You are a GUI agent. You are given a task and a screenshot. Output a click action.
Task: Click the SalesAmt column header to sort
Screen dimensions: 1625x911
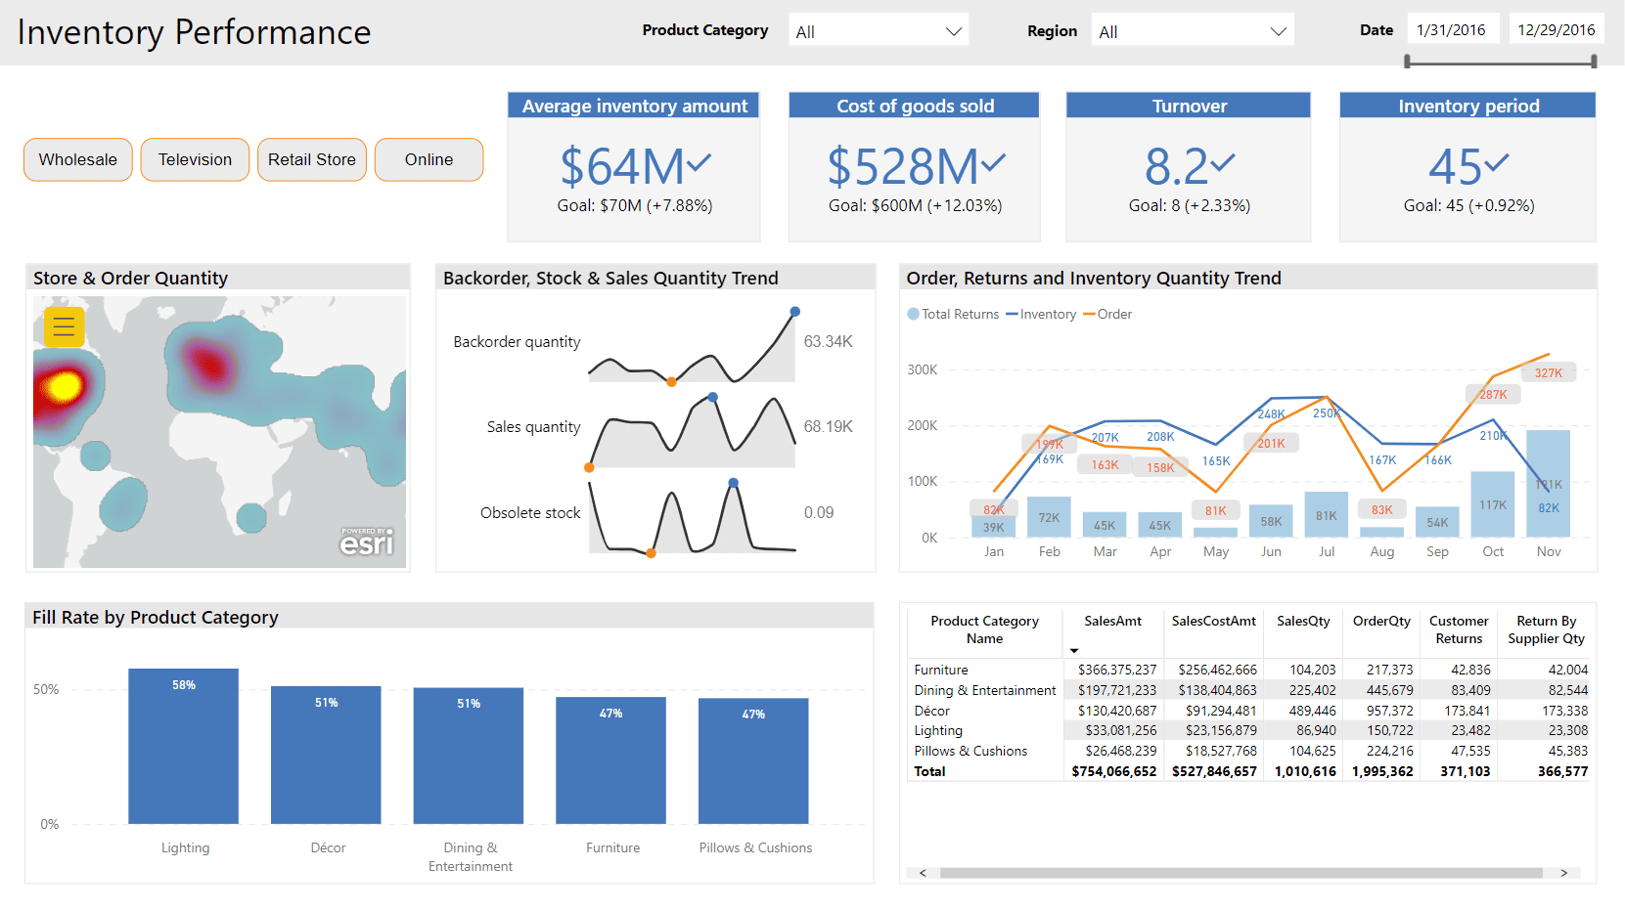[1113, 622]
